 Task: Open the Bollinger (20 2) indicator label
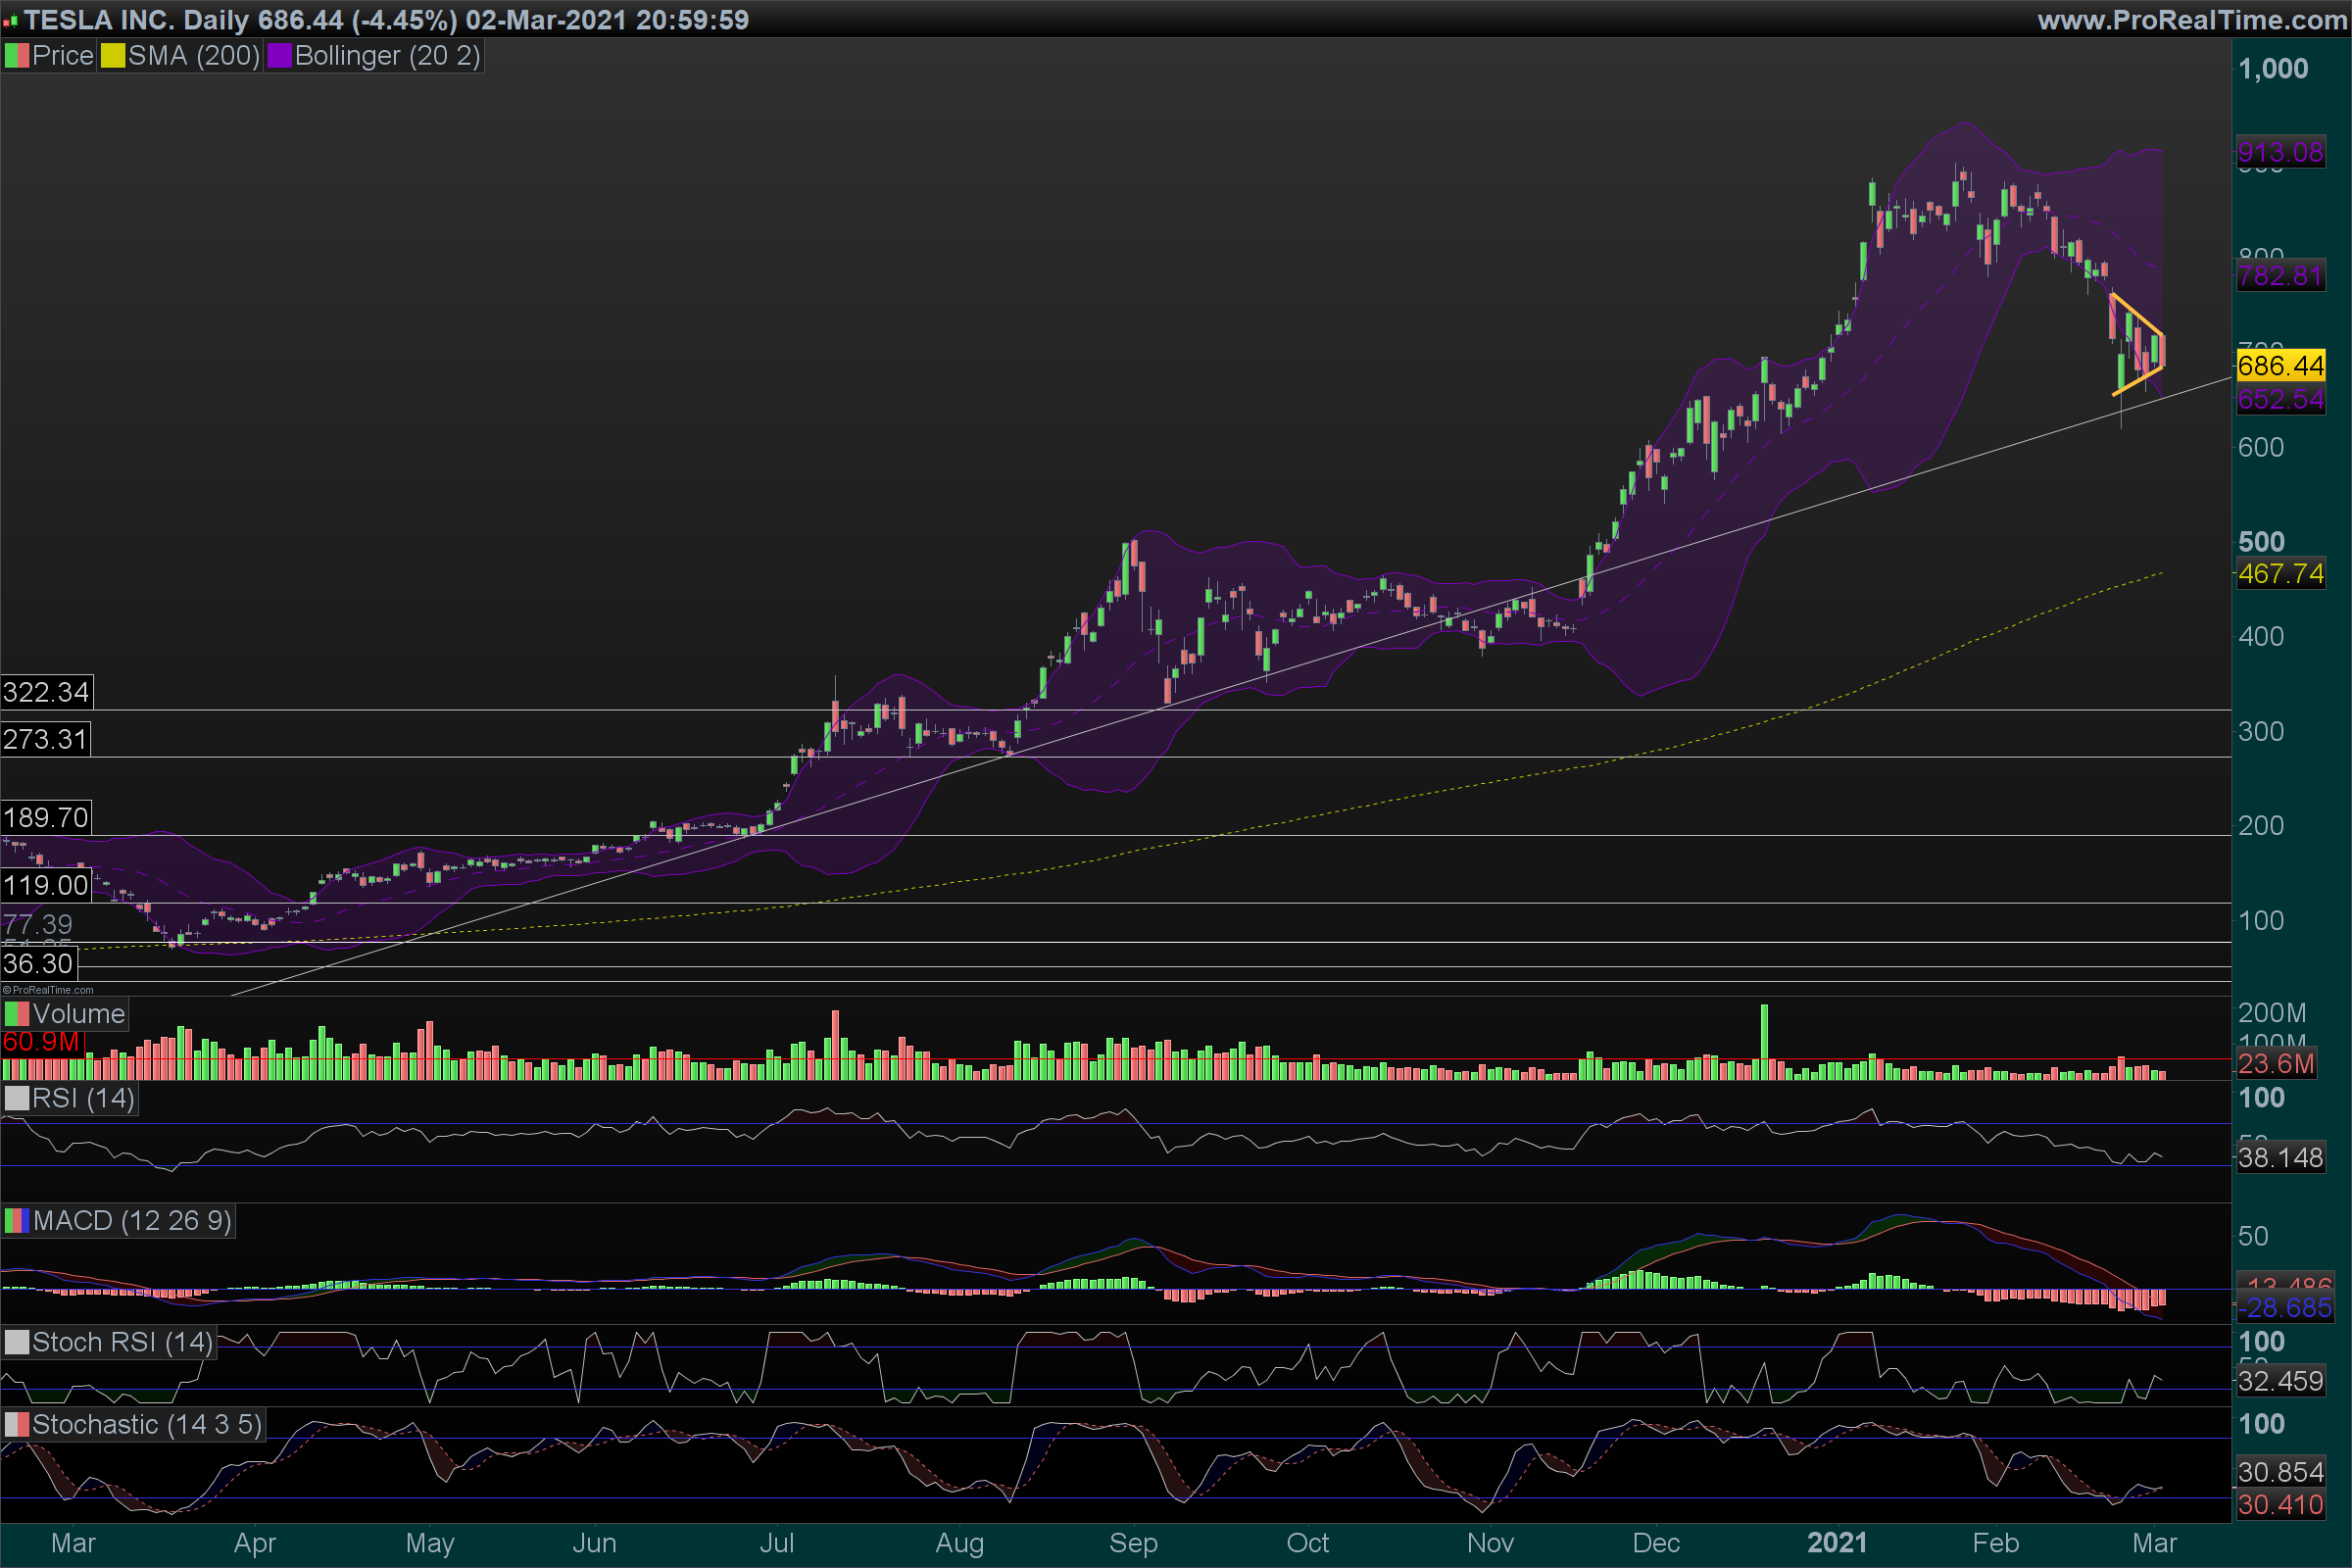click(387, 56)
